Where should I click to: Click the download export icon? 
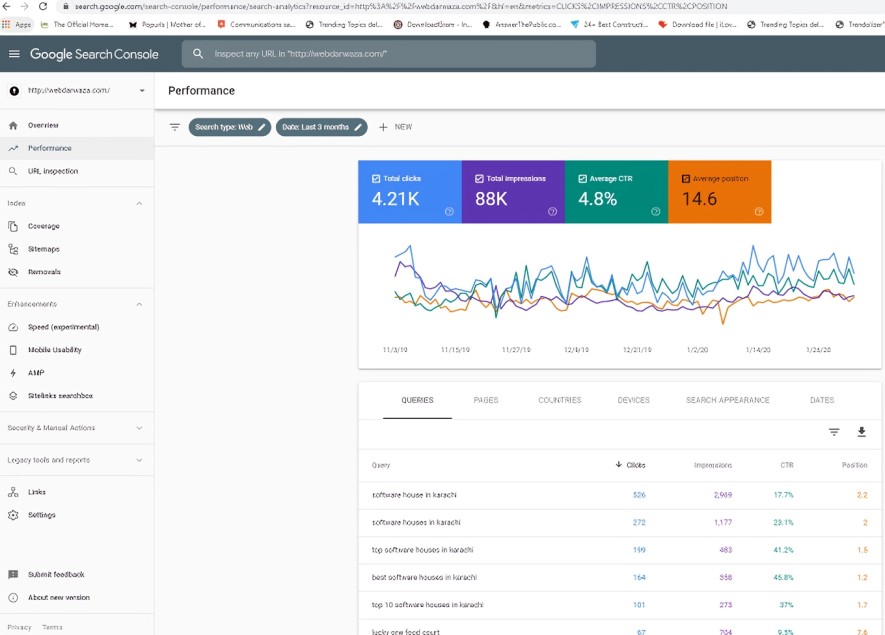coord(861,432)
